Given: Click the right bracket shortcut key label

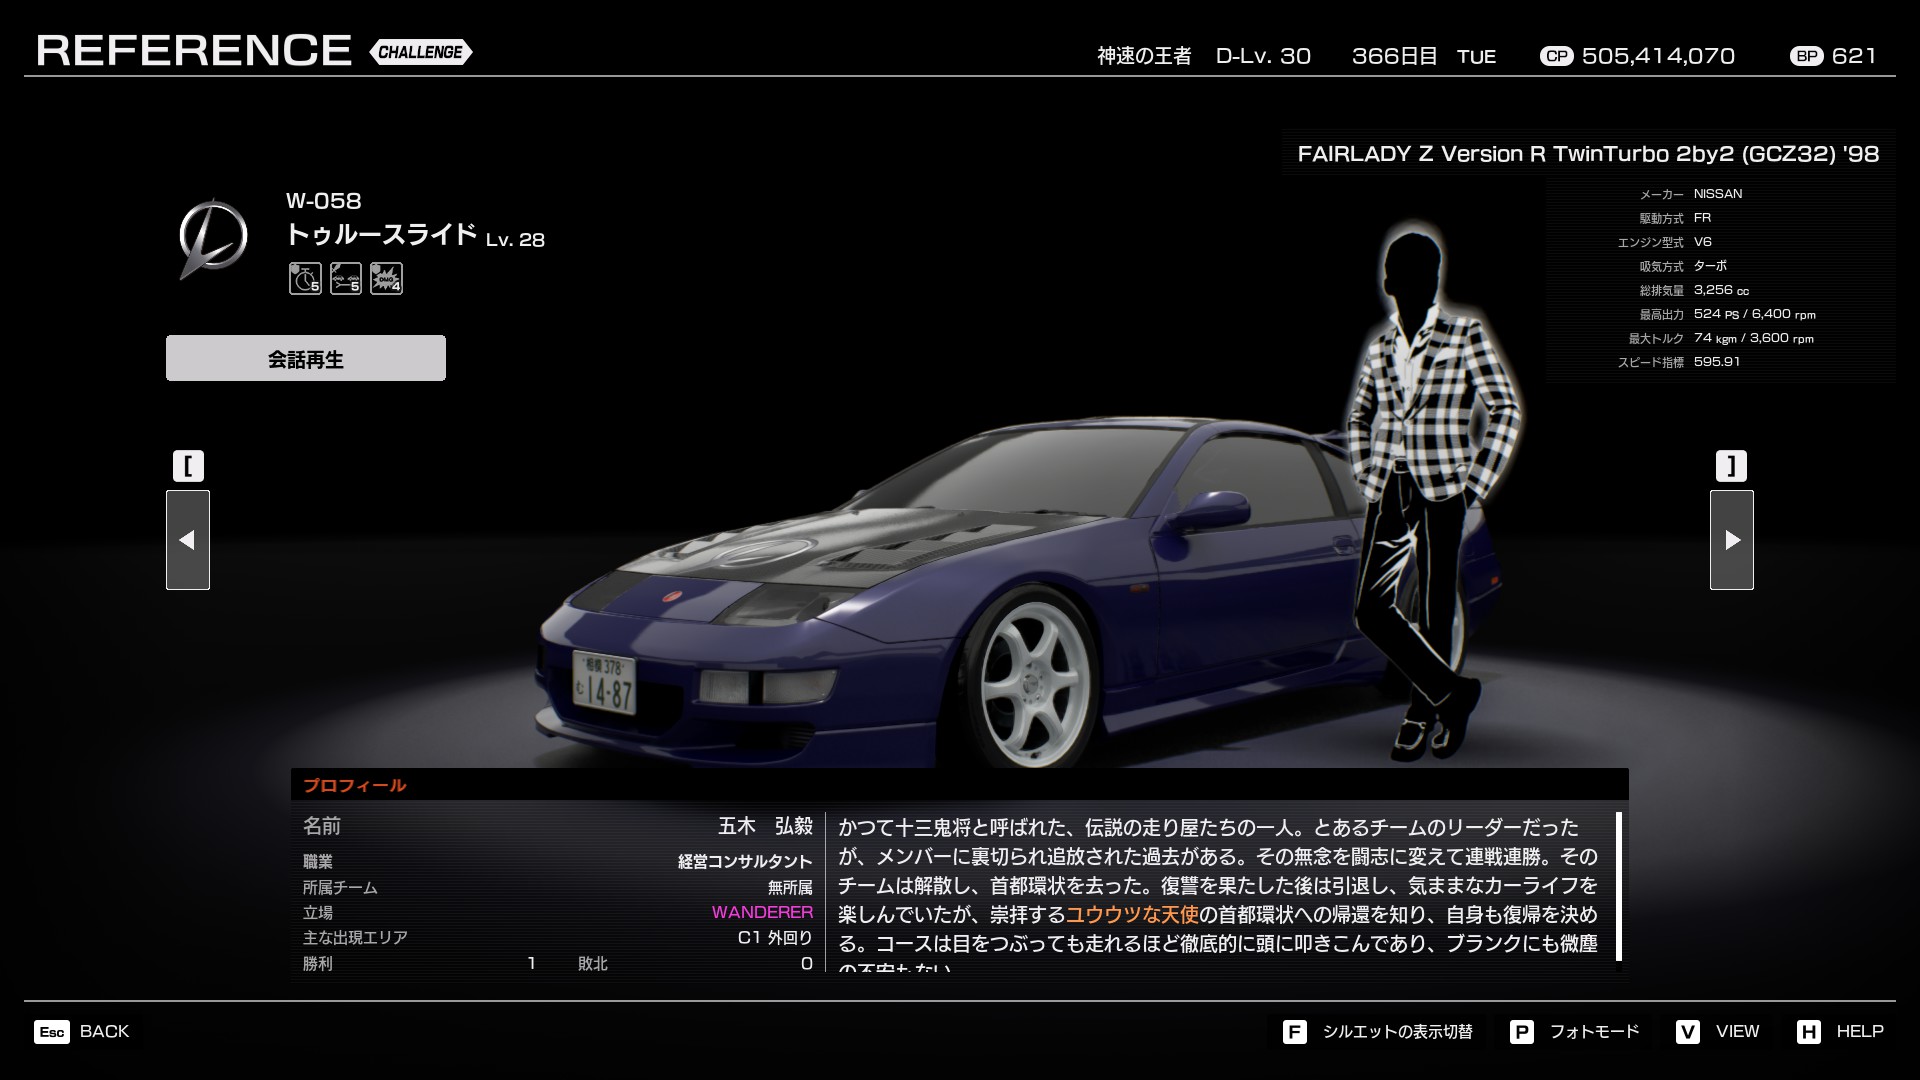Looking at the screenshot, I should pos(1731,466).
